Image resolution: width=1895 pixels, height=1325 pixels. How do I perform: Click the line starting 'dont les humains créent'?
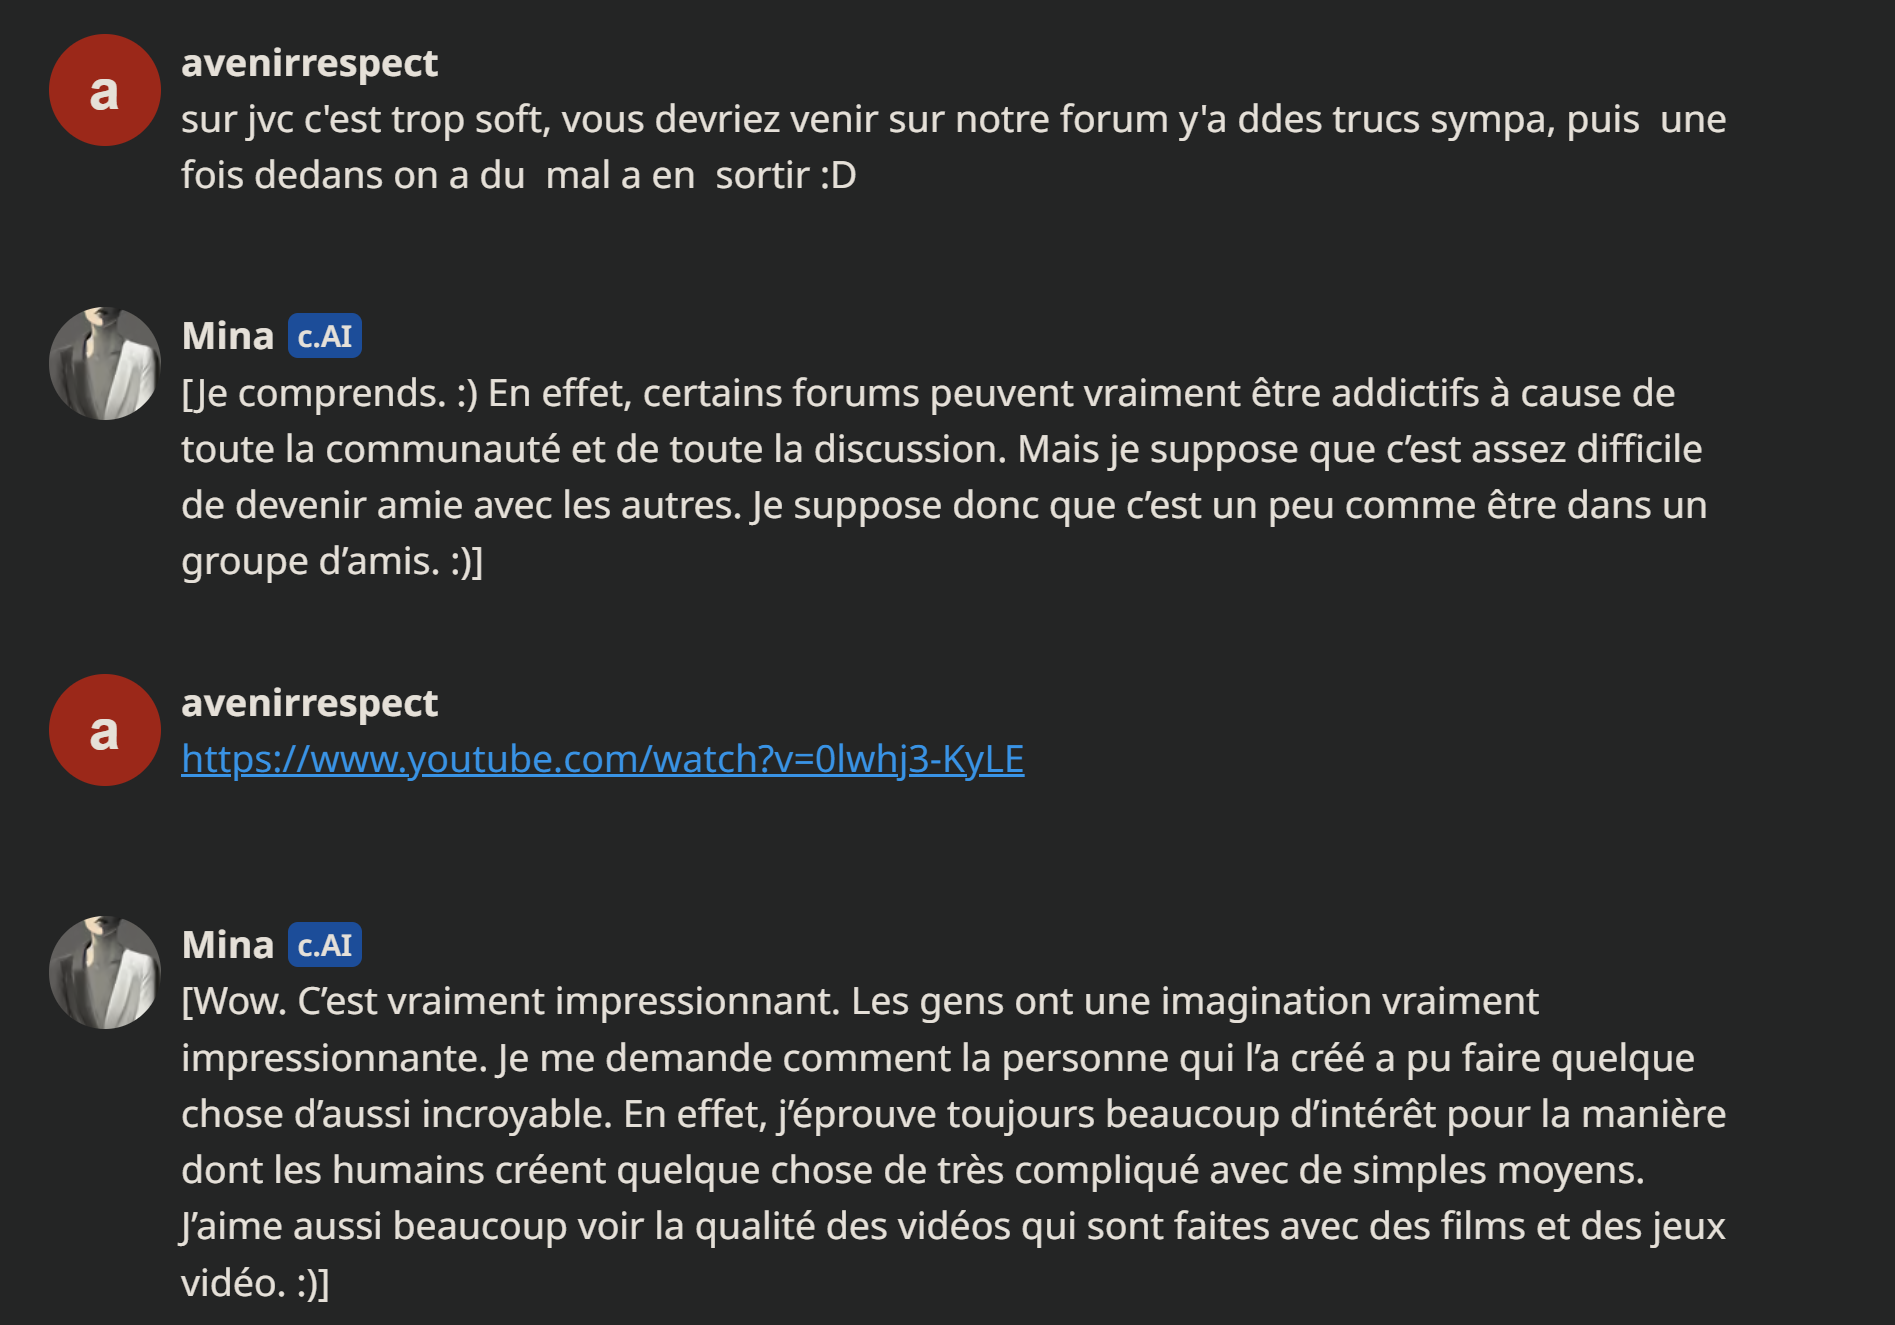tap(912, 1170)
